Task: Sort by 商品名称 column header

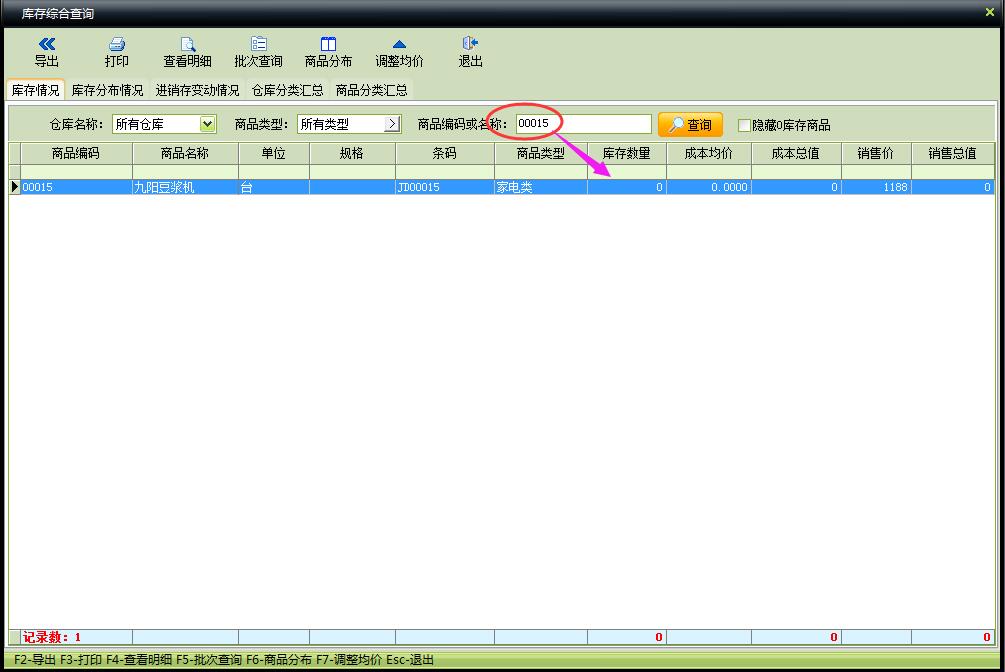Action: click(185, 153)
